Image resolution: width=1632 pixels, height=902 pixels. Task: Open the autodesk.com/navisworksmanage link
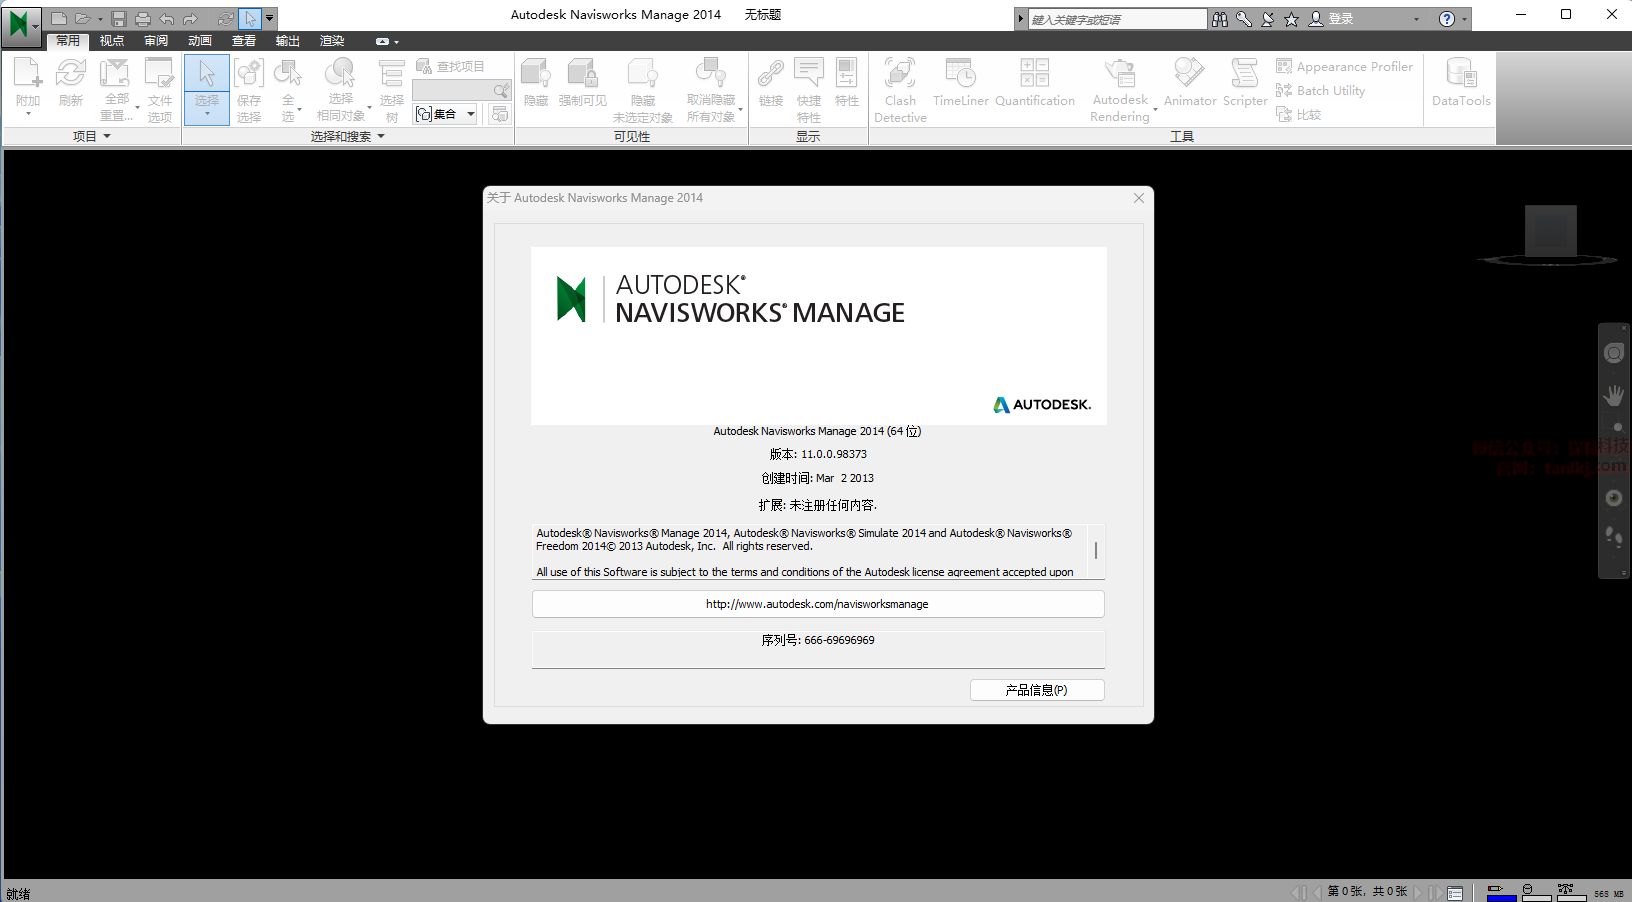click(x=817, y=604)
